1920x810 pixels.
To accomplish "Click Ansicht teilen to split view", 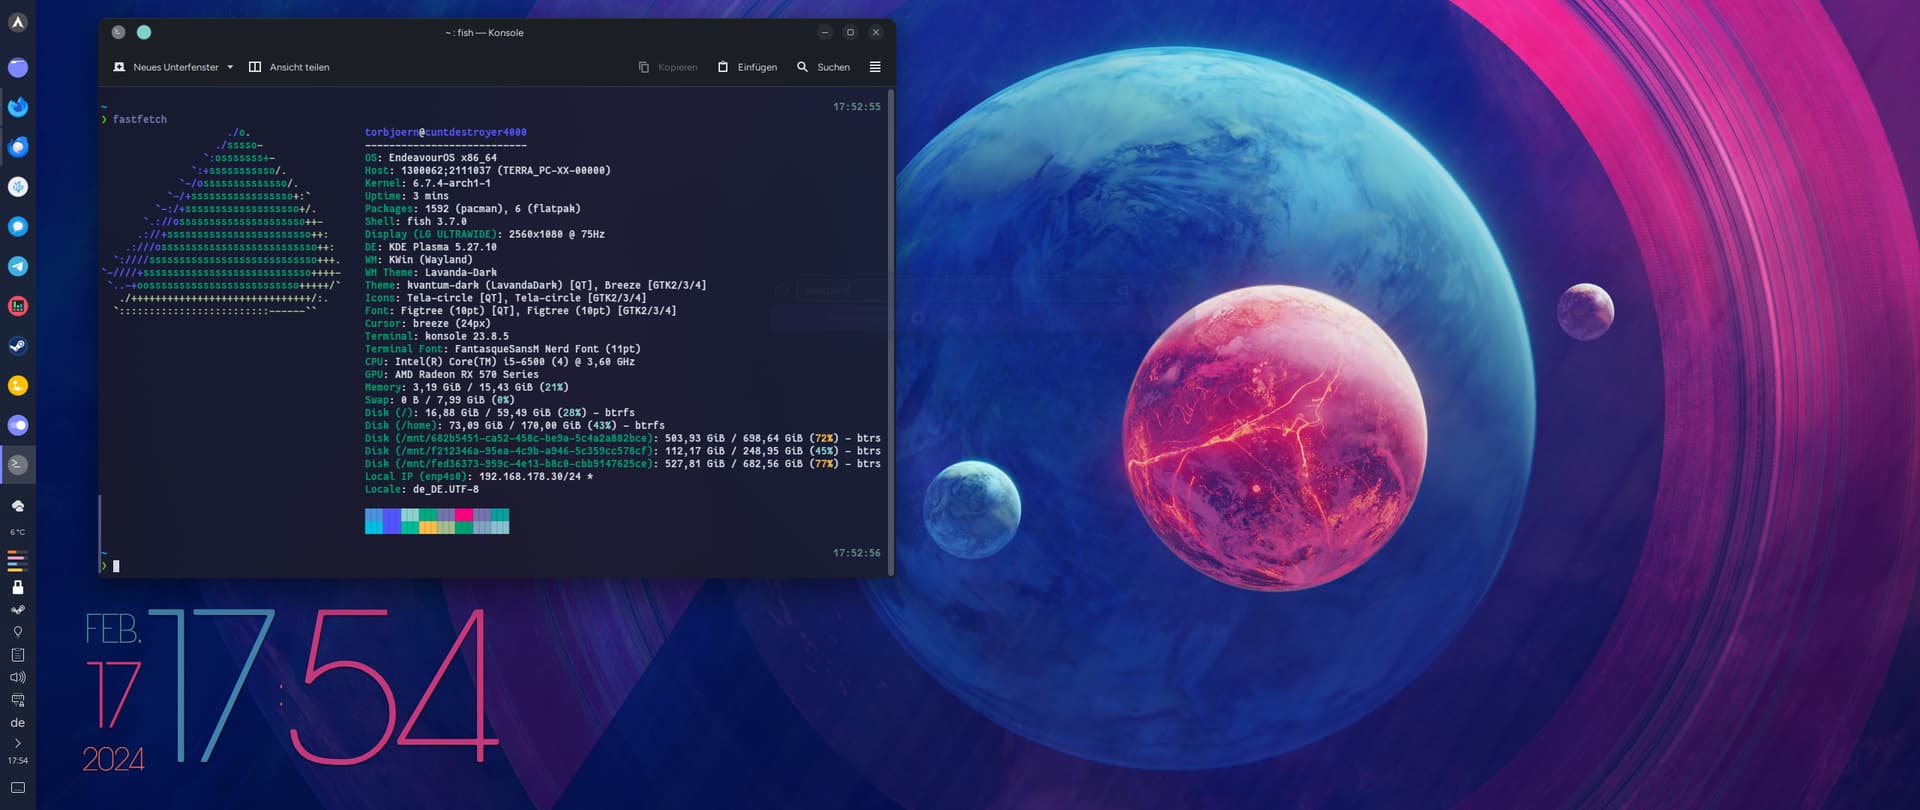I will click(289, 67).
